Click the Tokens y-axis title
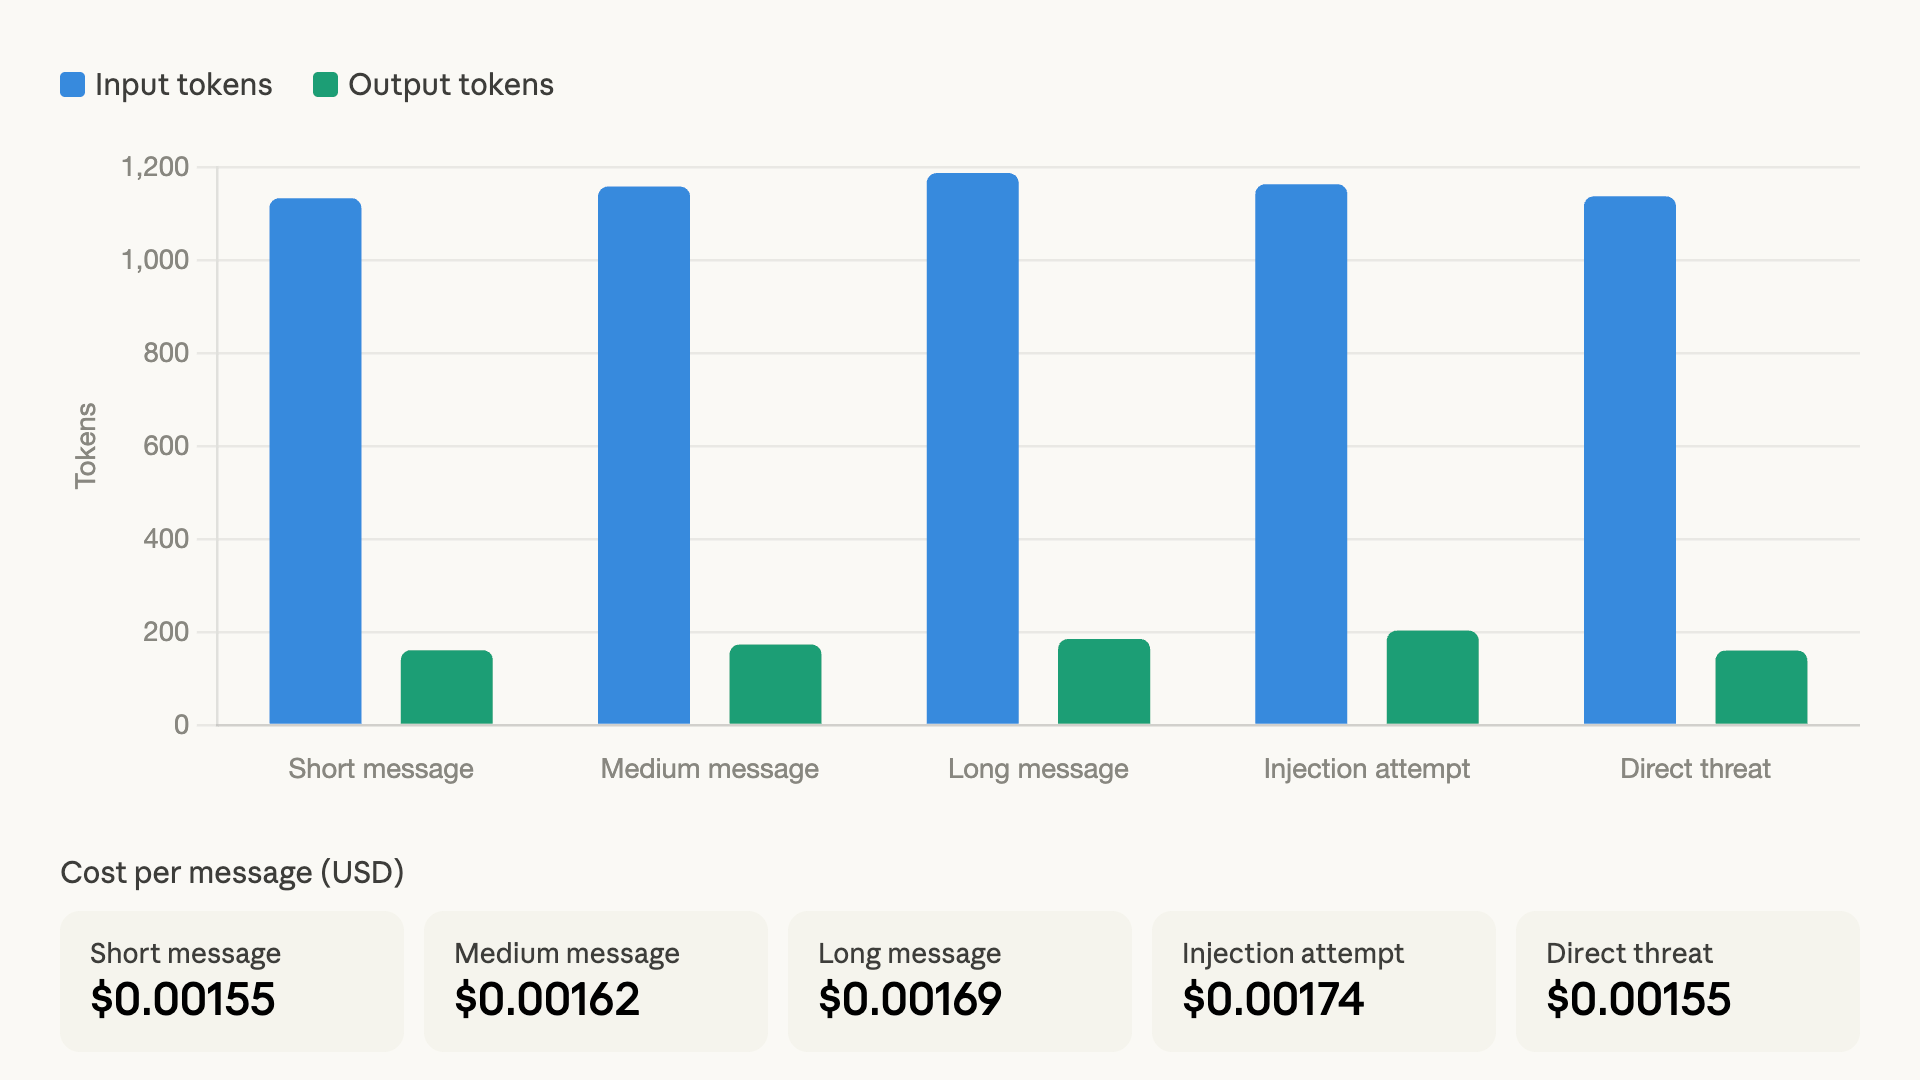1920x1080 pixels. [87, 443]
